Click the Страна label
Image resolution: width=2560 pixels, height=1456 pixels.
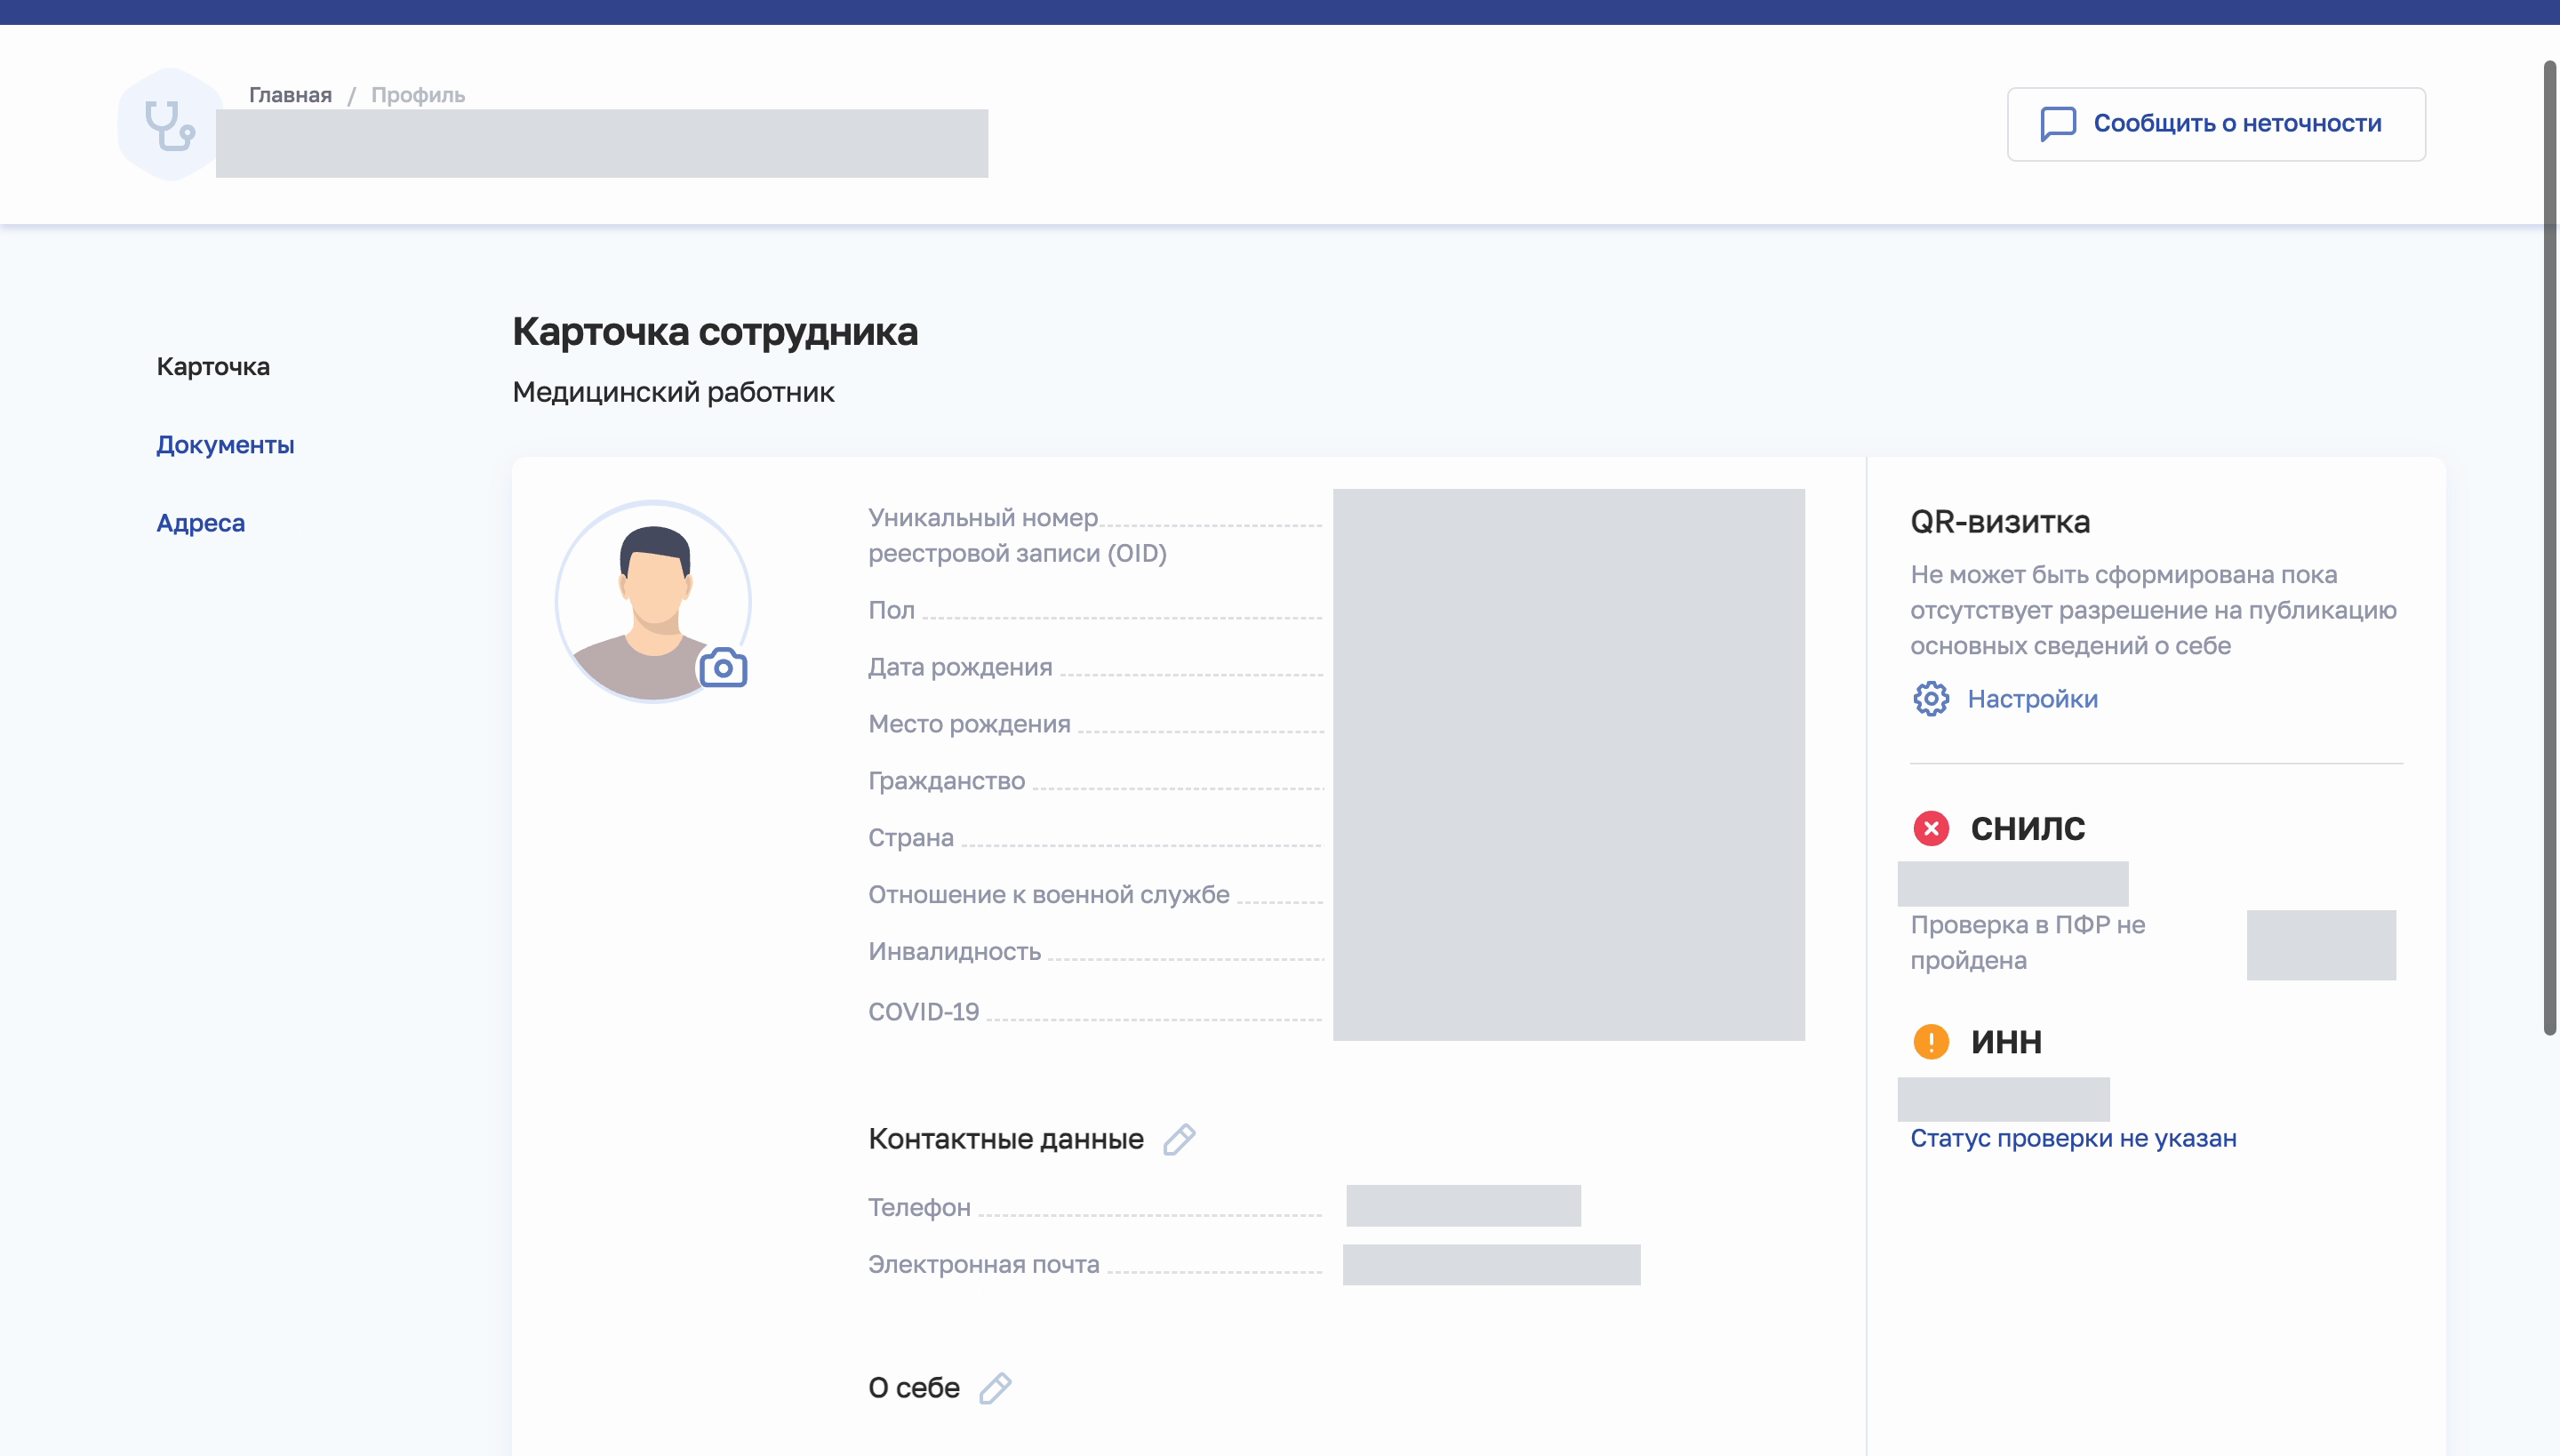tap(911, 837)
